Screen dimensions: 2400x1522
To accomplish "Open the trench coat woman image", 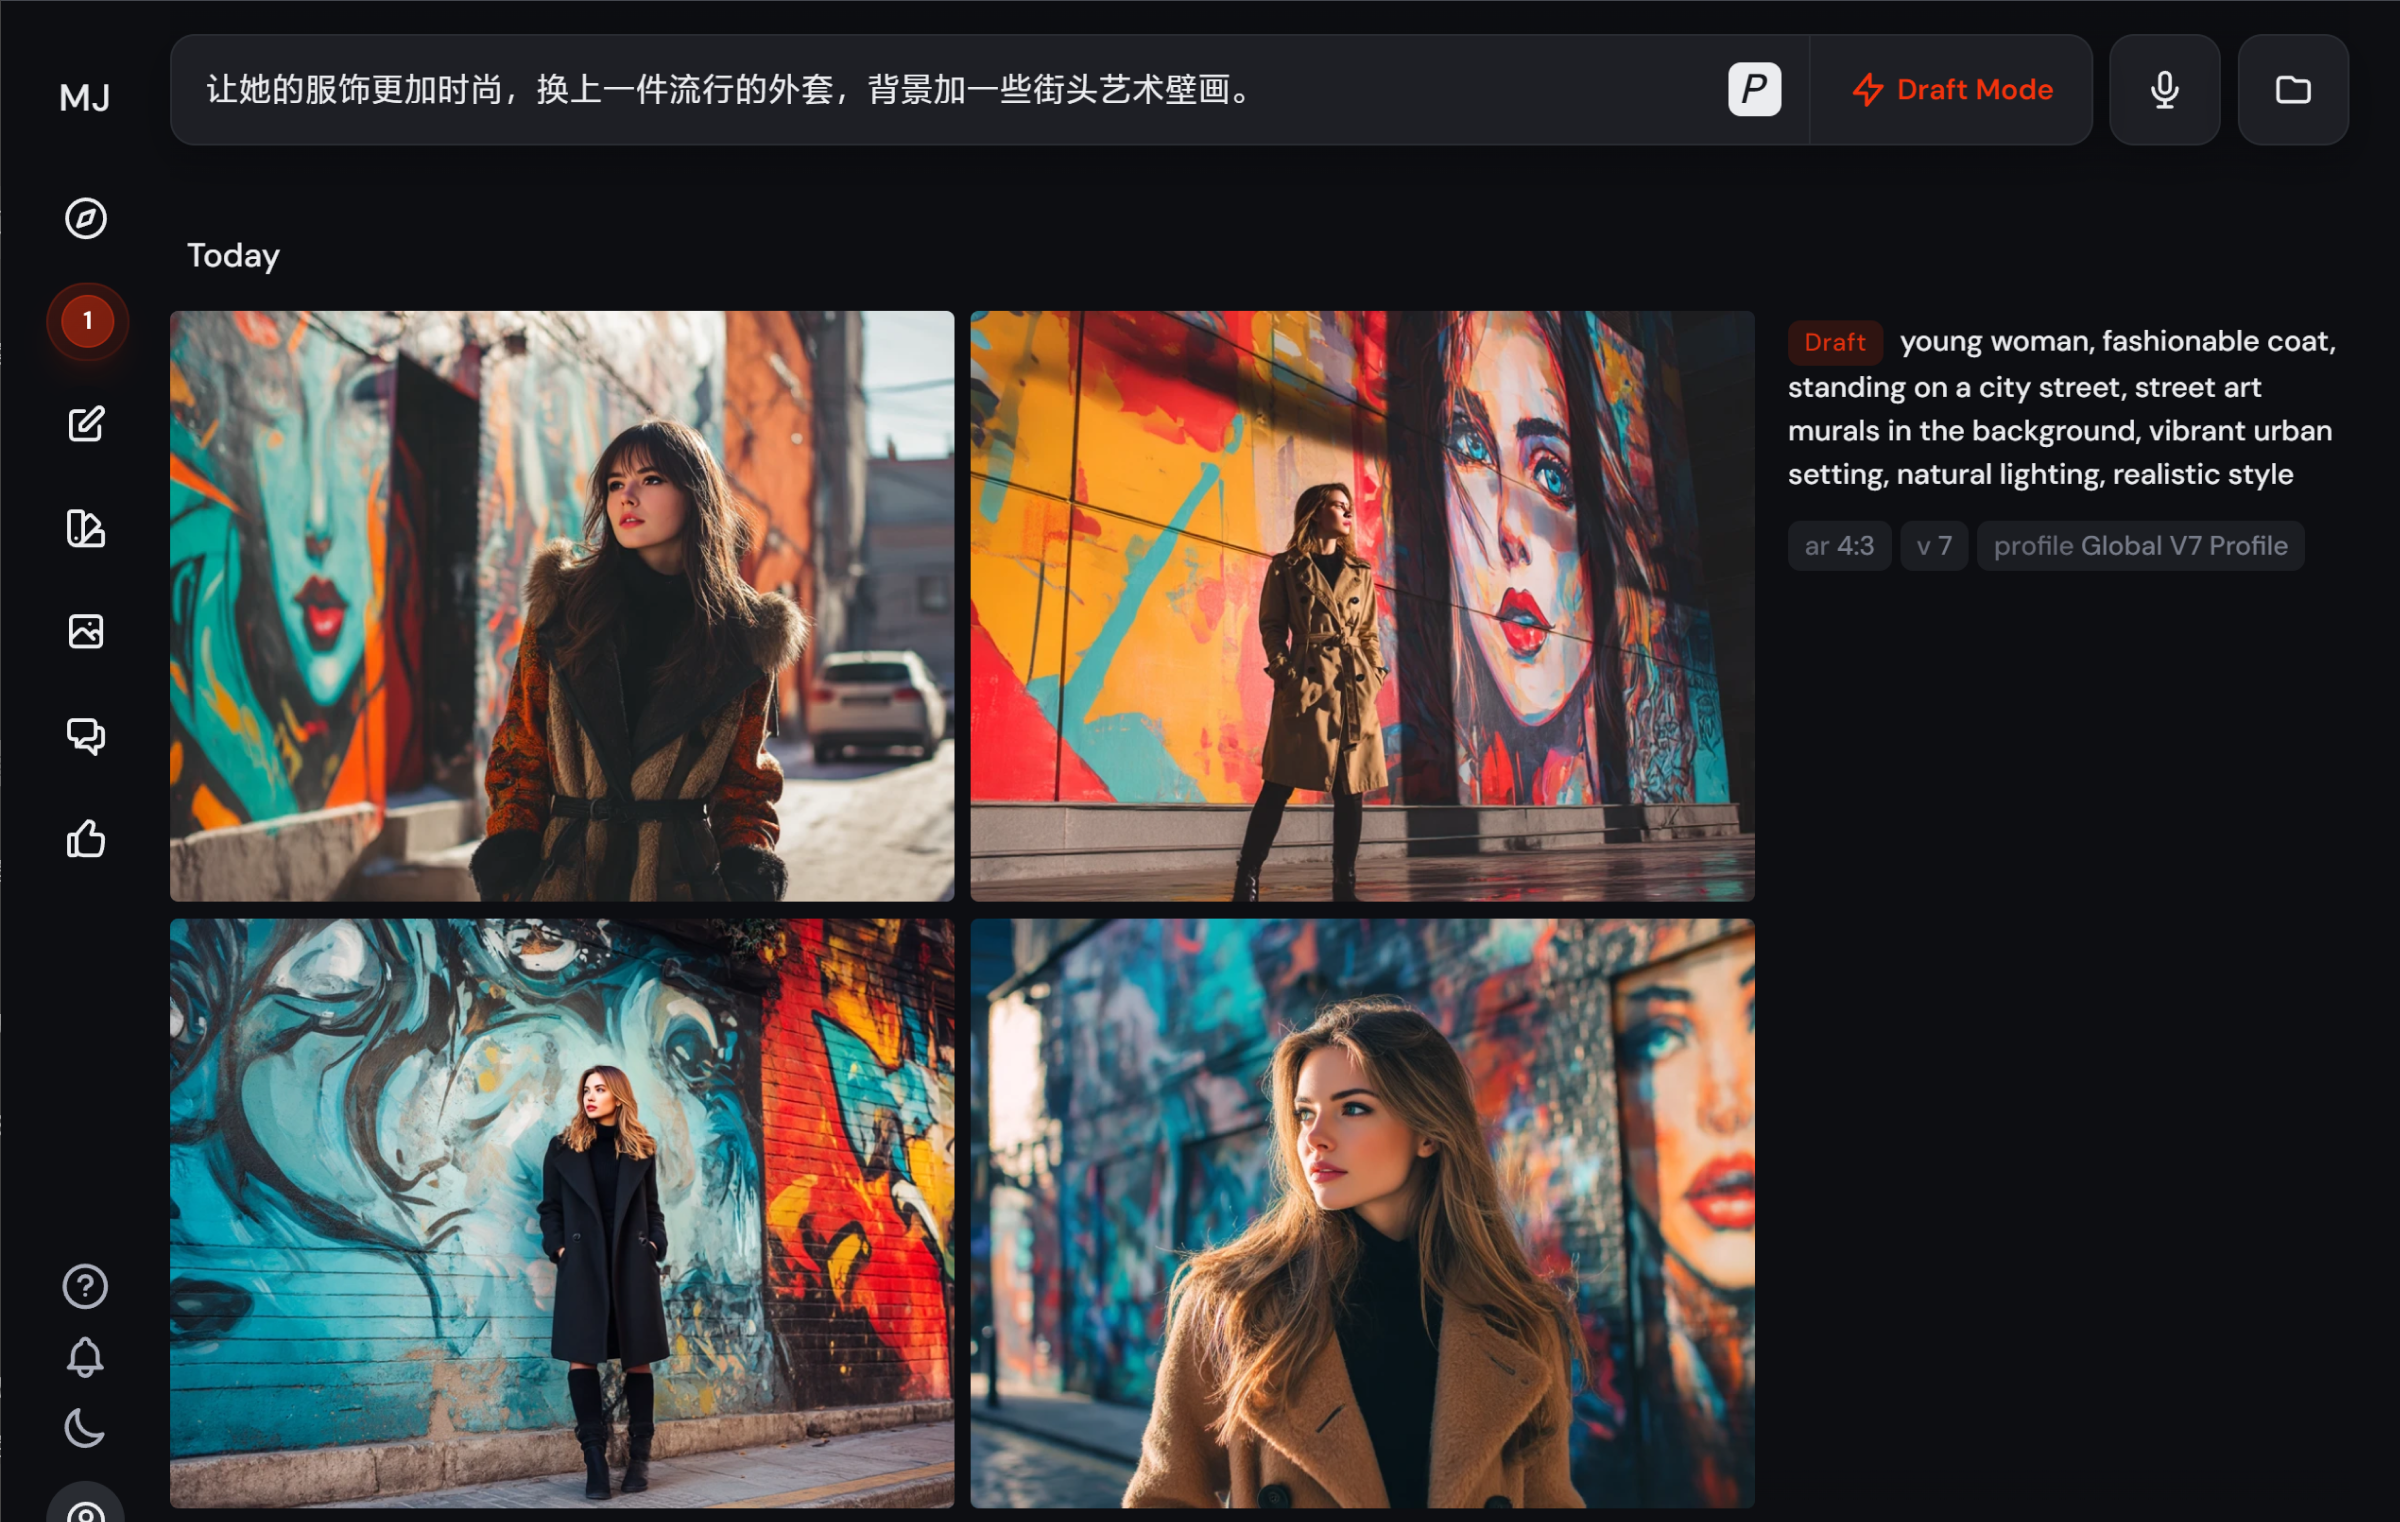I will point(1361,606).
